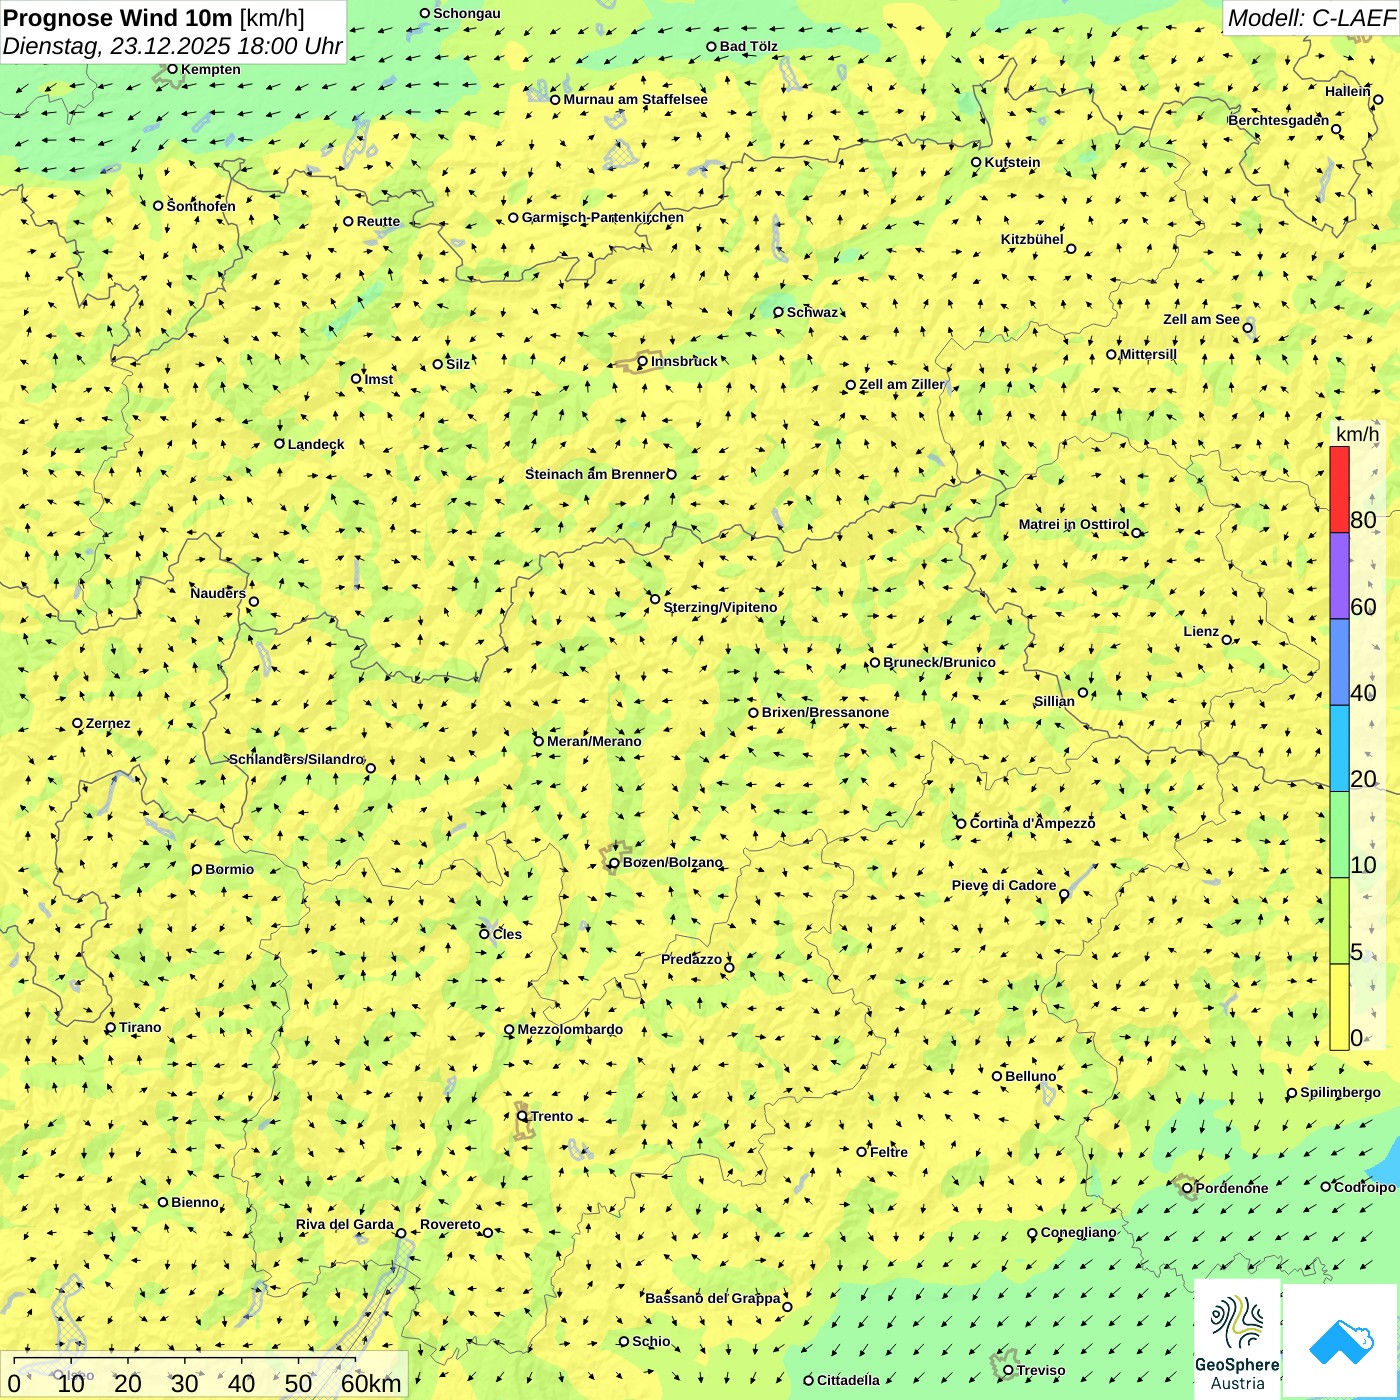Image resolution: width=1400 pixels, height=1400 pixels.
Task: Click the Riva del Garda marker
Action: pos(401,1233)
